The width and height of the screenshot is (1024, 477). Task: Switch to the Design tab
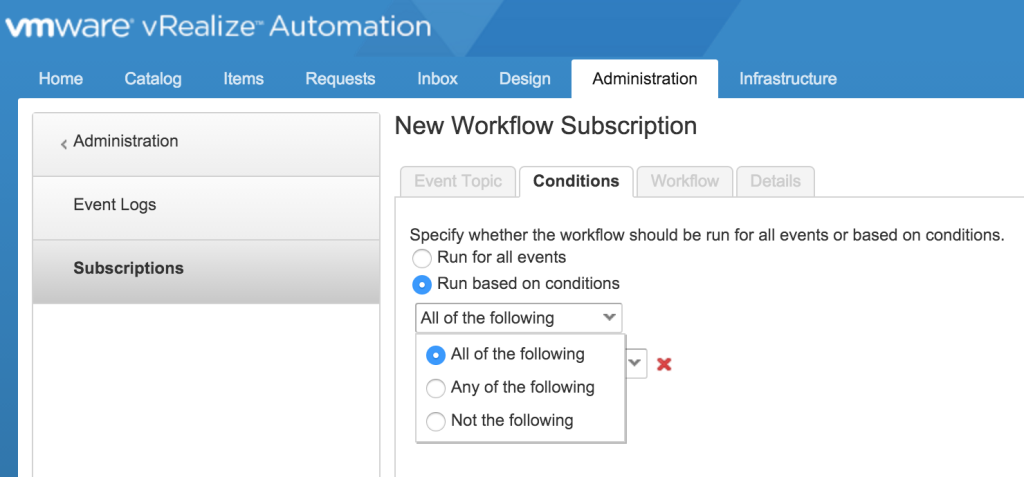(x=525, y=79)
